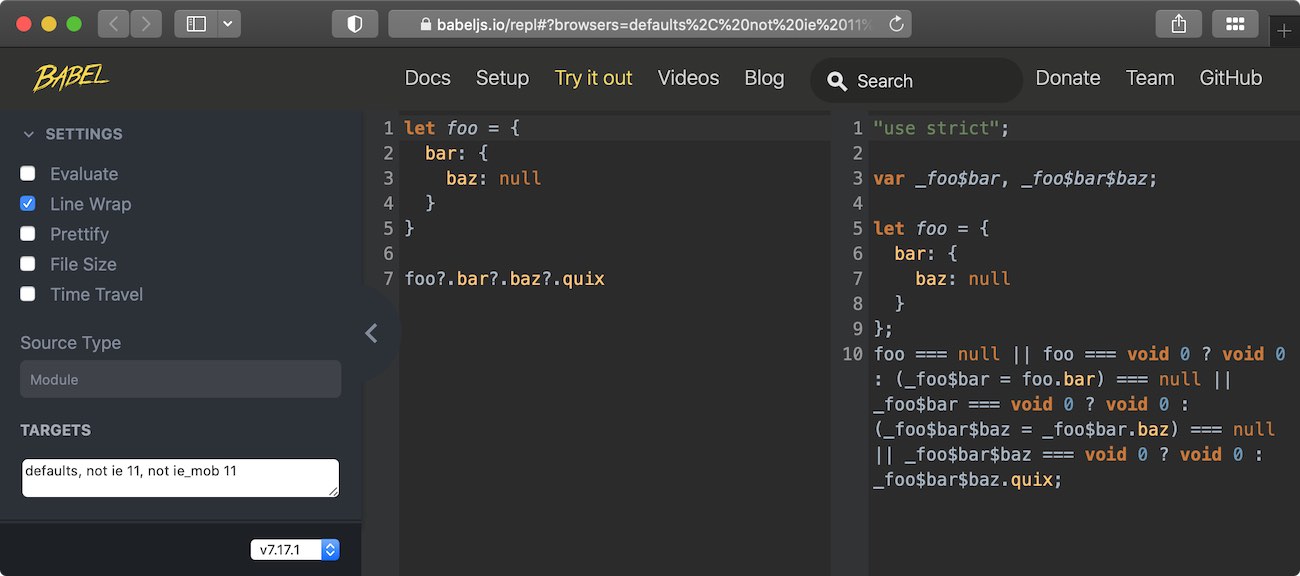Open the Videos page

pos(688,78)
